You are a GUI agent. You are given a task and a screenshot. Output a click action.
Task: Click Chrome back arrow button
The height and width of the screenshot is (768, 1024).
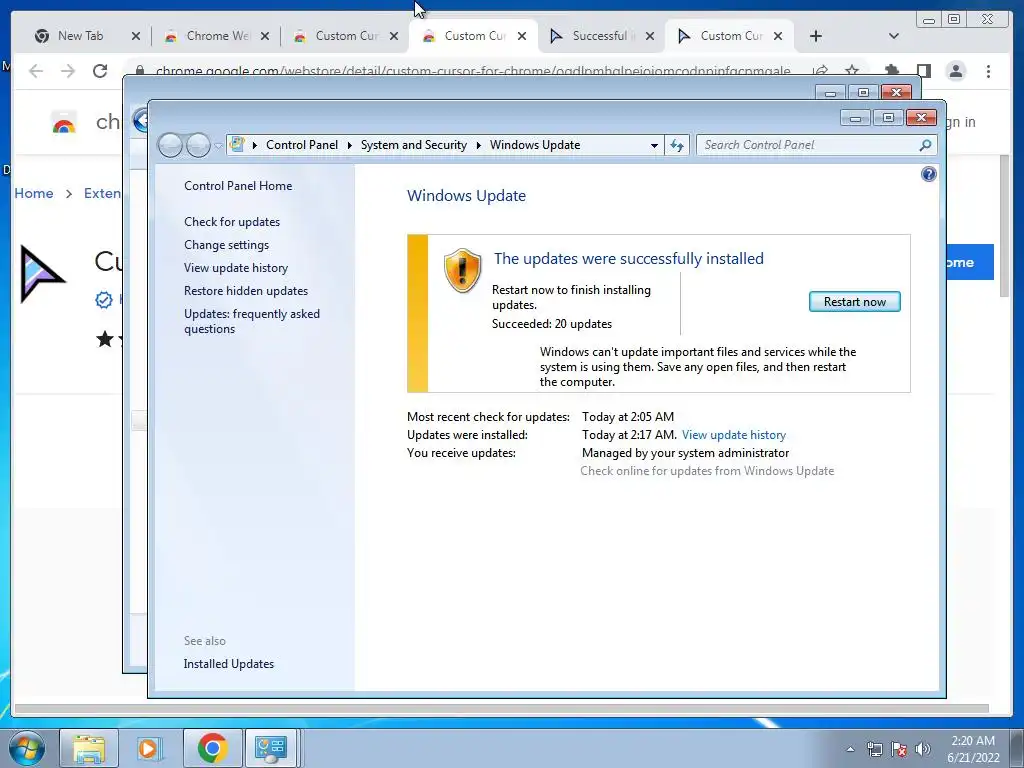[x=36, y=71]
